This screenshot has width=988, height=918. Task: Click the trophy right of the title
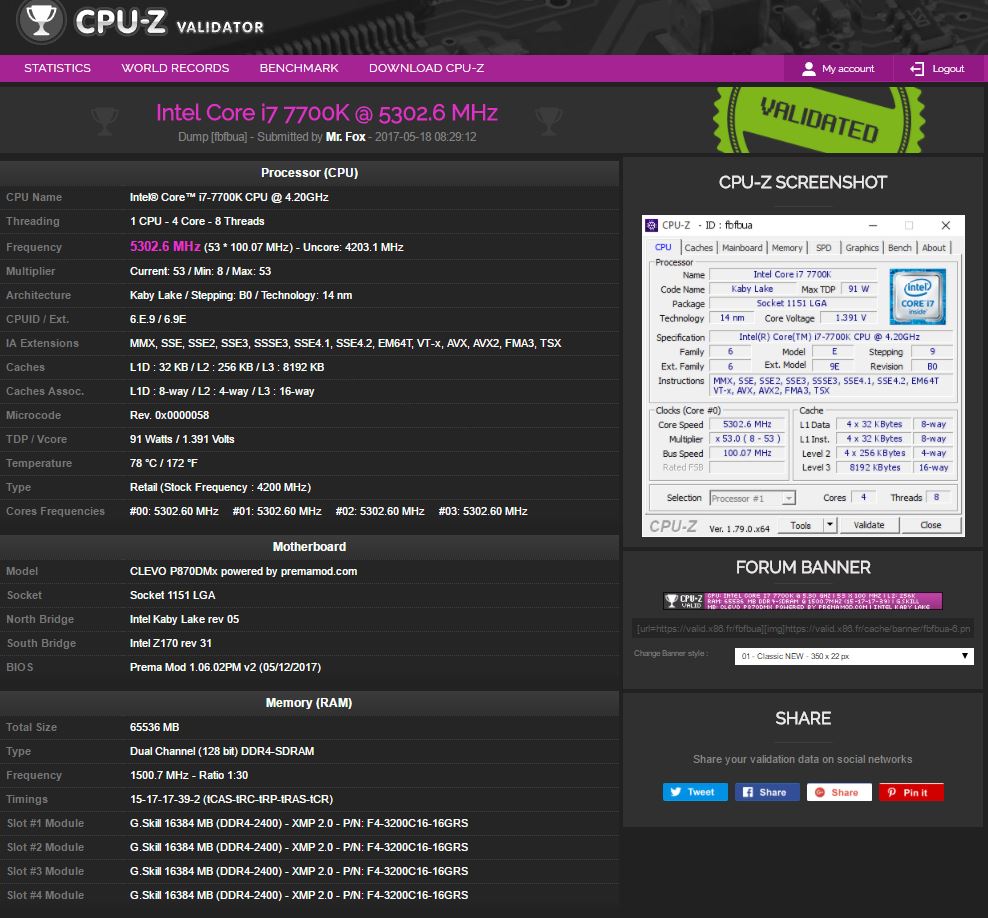(548, 121)
